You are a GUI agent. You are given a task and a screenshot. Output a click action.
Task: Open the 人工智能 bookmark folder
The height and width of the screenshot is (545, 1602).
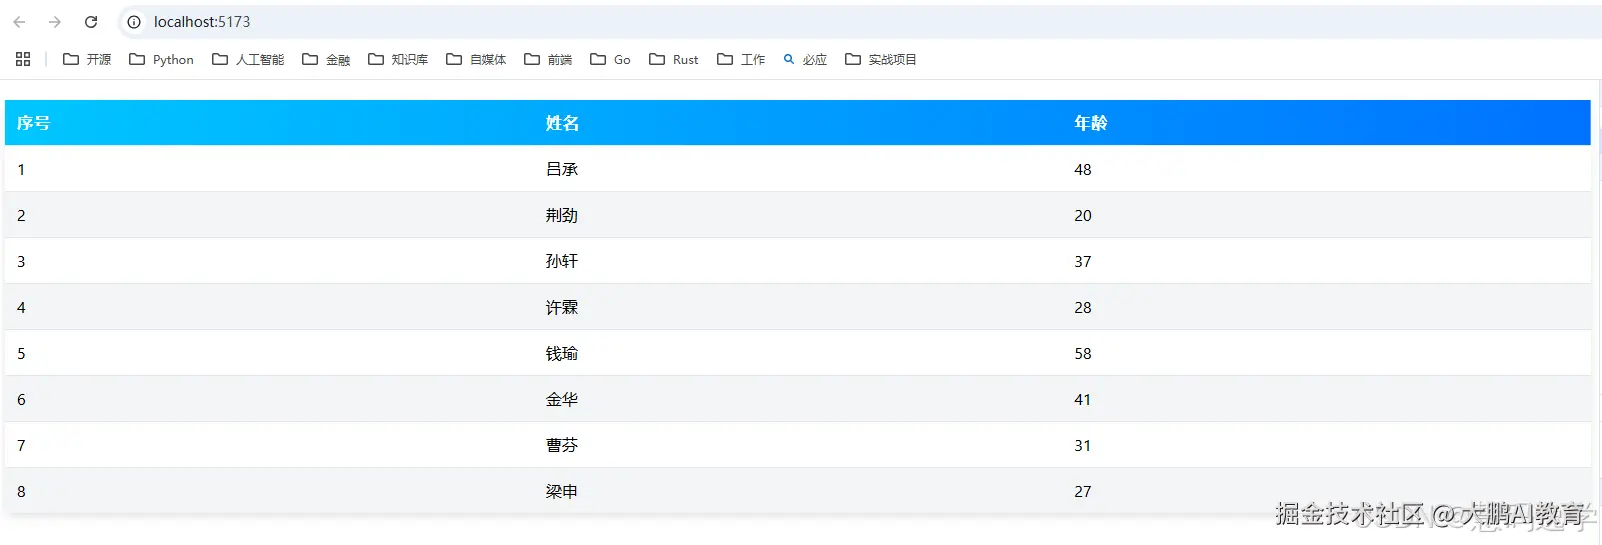tap(248, 59)
